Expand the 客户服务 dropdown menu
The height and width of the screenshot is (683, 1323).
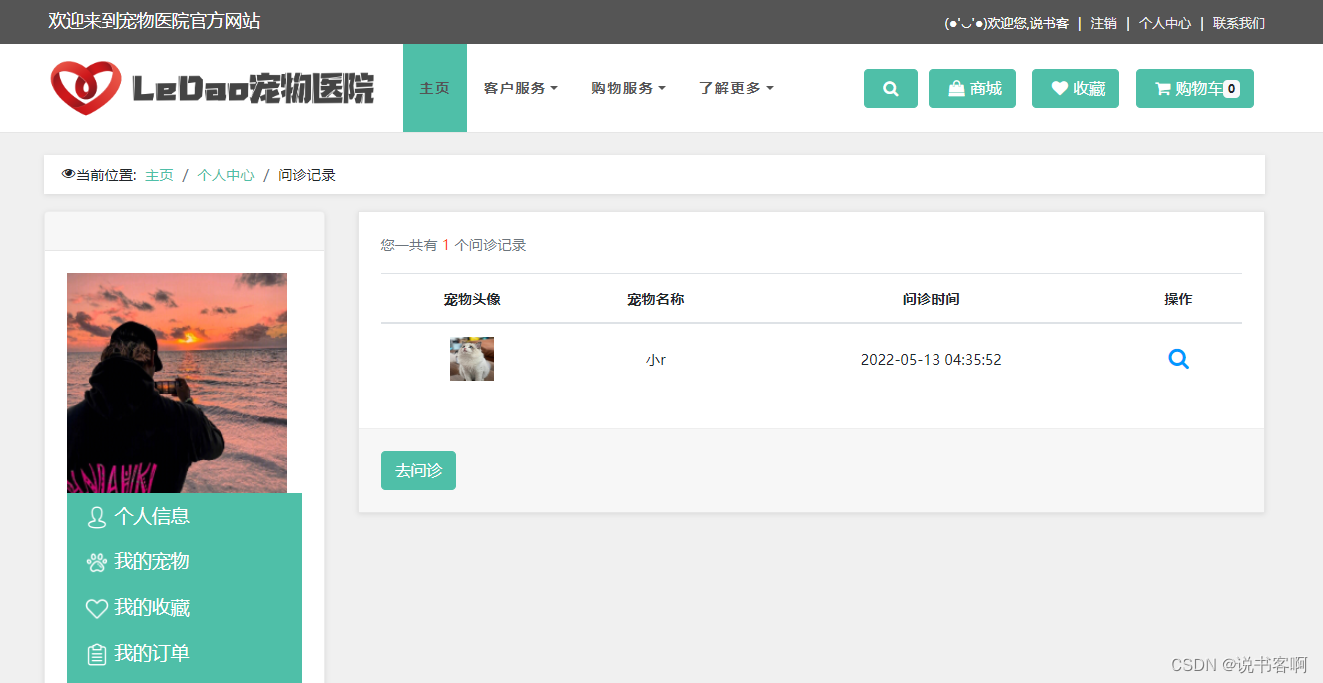(521, 88)
